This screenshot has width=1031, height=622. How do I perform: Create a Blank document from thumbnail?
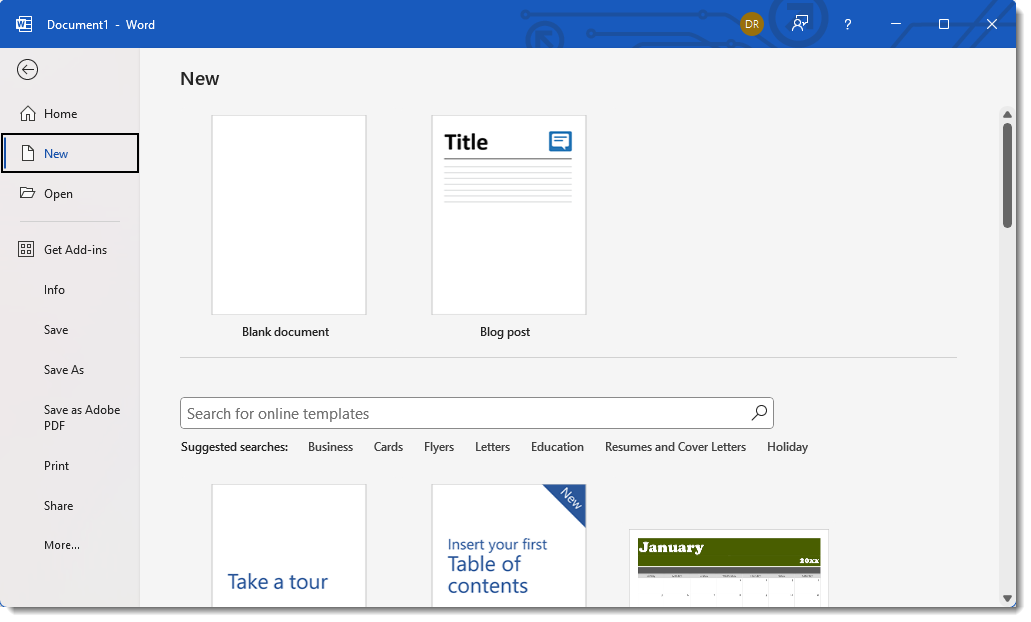[x=289, y=215]
